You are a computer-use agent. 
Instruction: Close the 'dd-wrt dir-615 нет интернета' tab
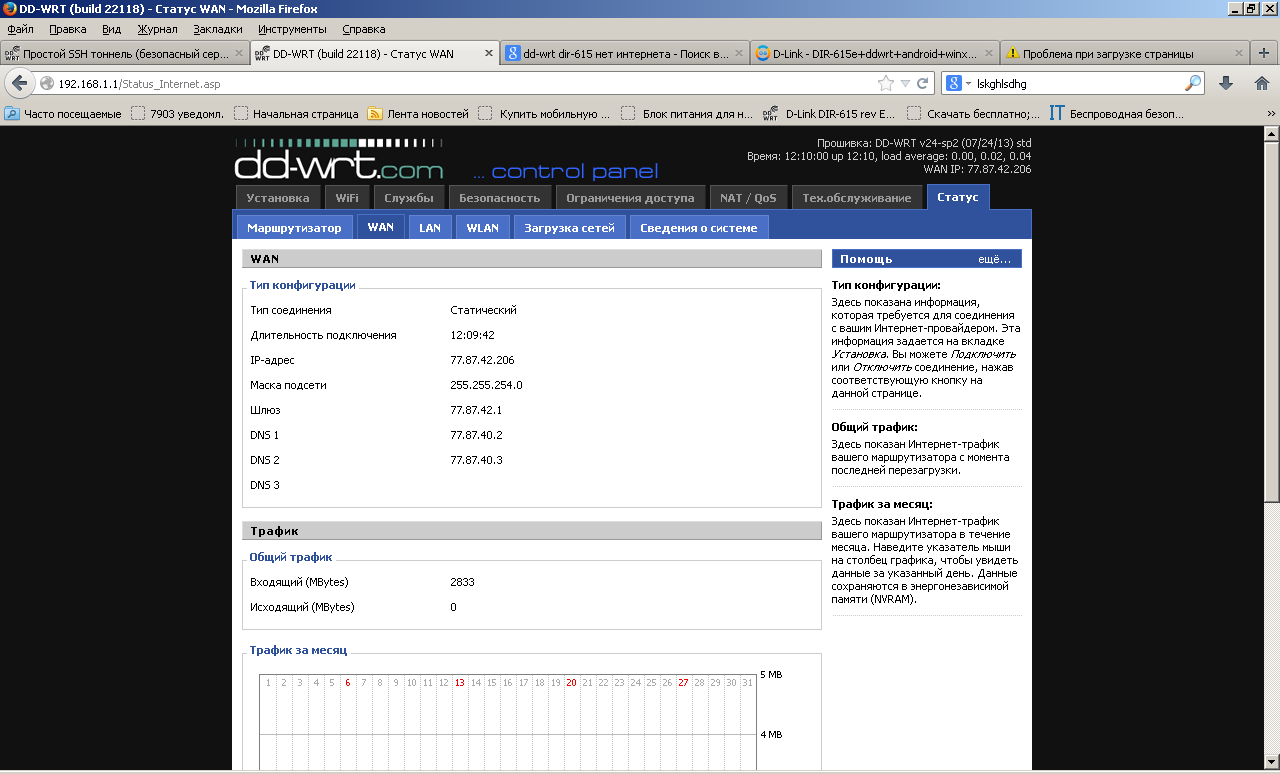[738, 53]
